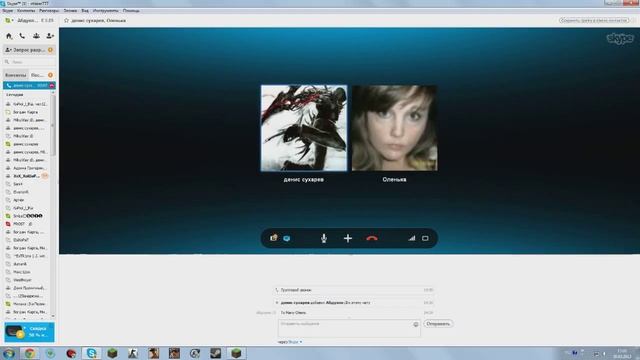Screen dimensions: 640x360
Task: Open the call quality signal icon
Action: (x=411, y=238)
